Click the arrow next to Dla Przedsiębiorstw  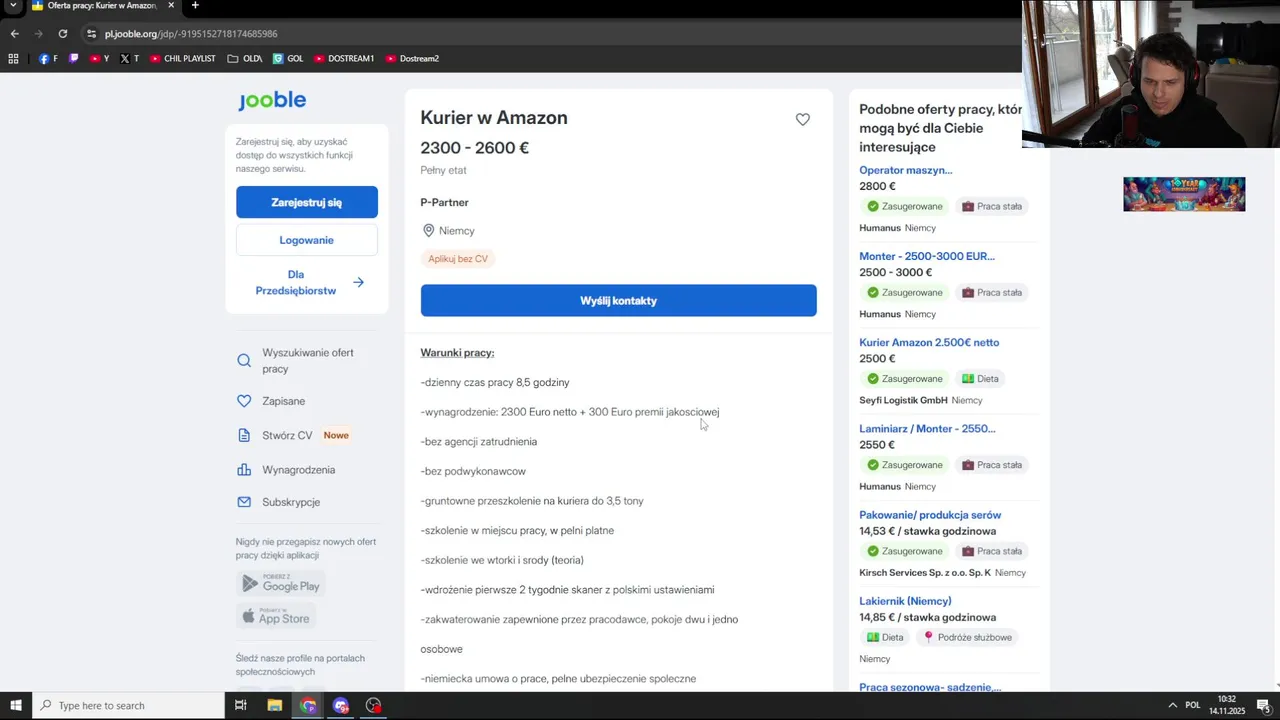358,283
